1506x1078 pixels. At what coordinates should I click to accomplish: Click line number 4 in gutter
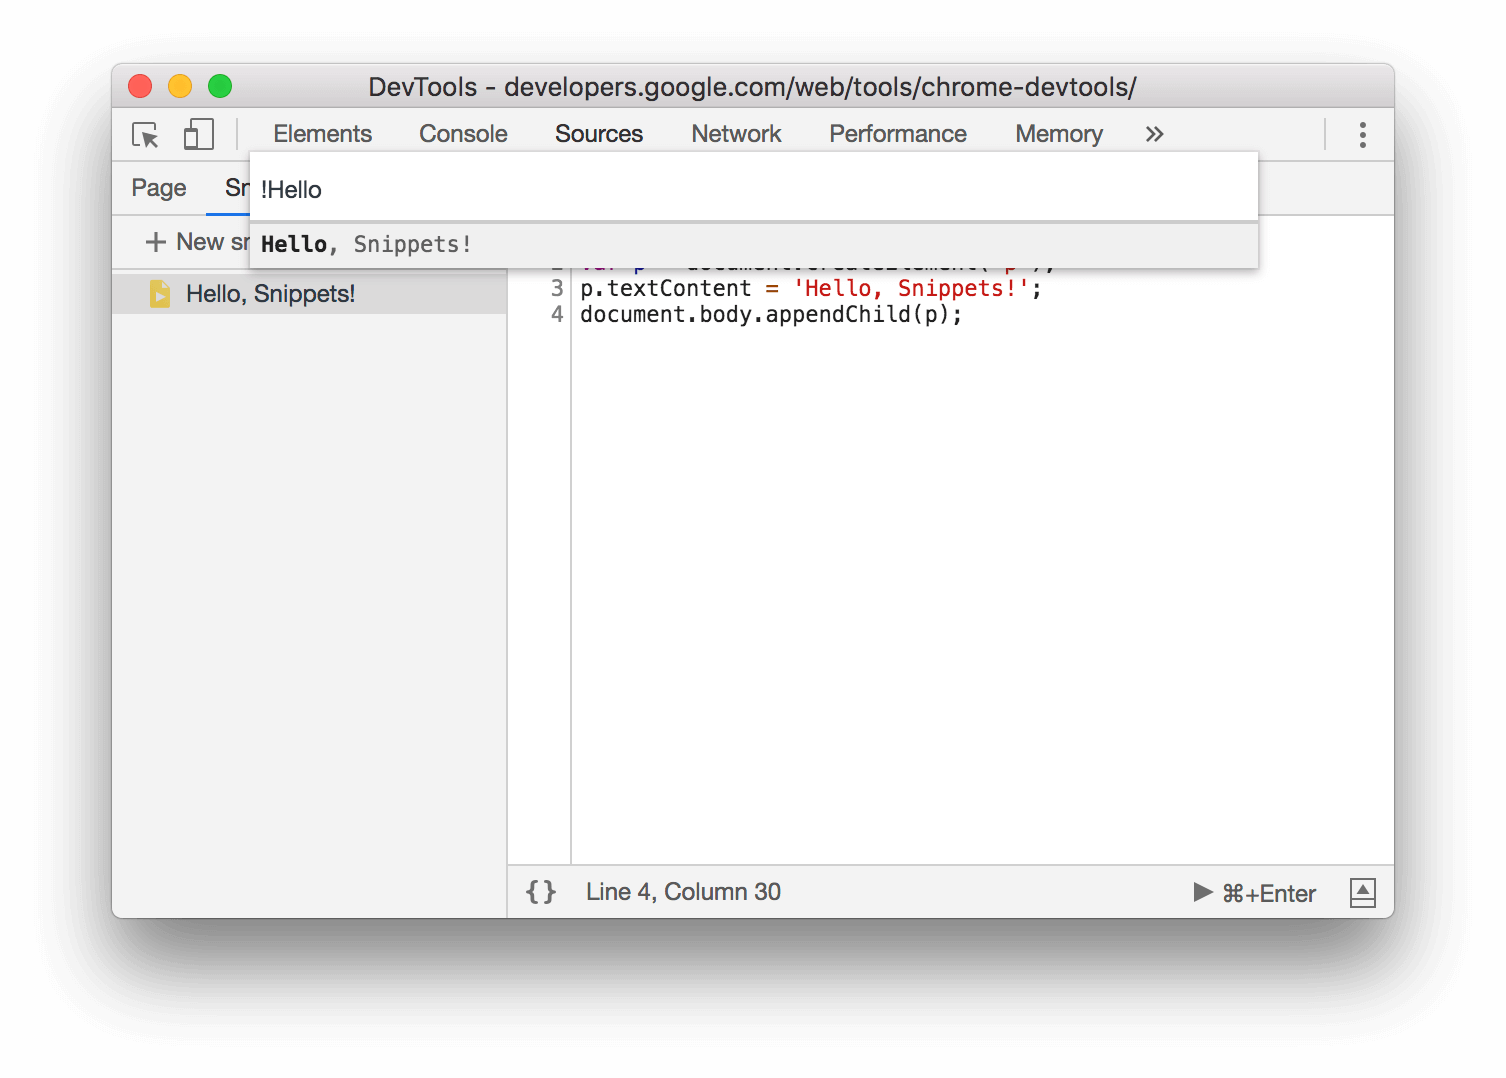pos(557,315)
